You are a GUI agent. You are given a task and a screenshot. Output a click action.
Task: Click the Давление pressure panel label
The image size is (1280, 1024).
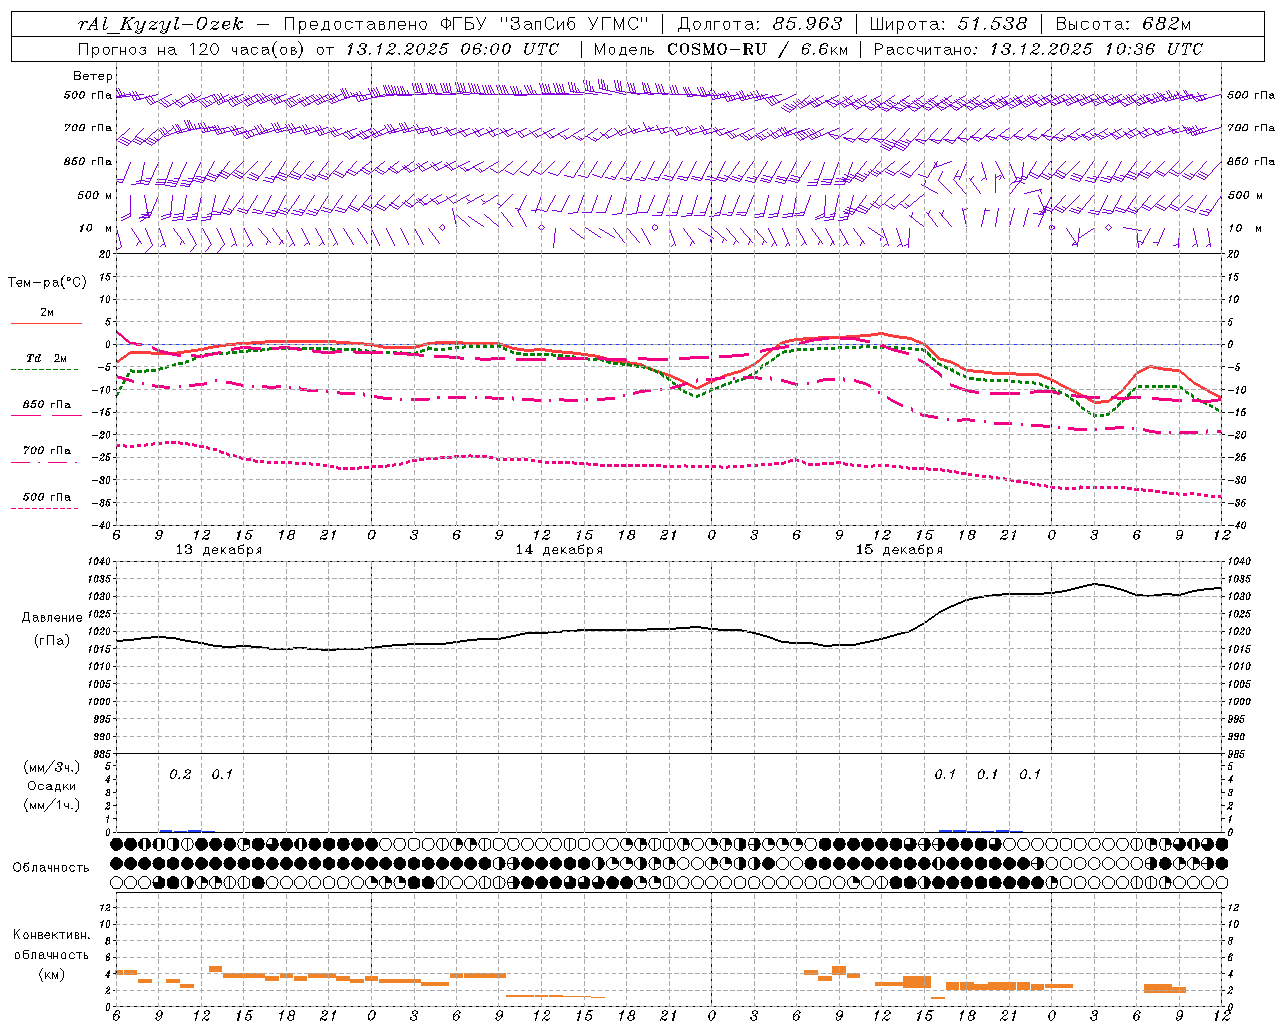click(x=52, y=618)
